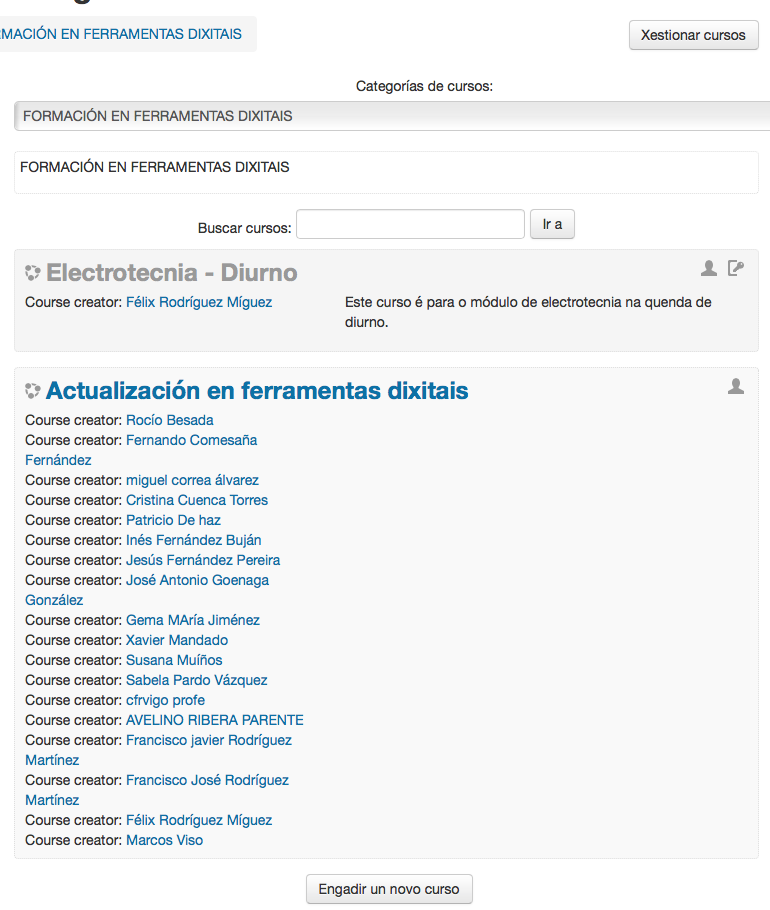This screenshot has width=770, height=910.
Task: Click the guest access icon for Electrotecnia - Diurno
Action: click(x=709, y=268)
